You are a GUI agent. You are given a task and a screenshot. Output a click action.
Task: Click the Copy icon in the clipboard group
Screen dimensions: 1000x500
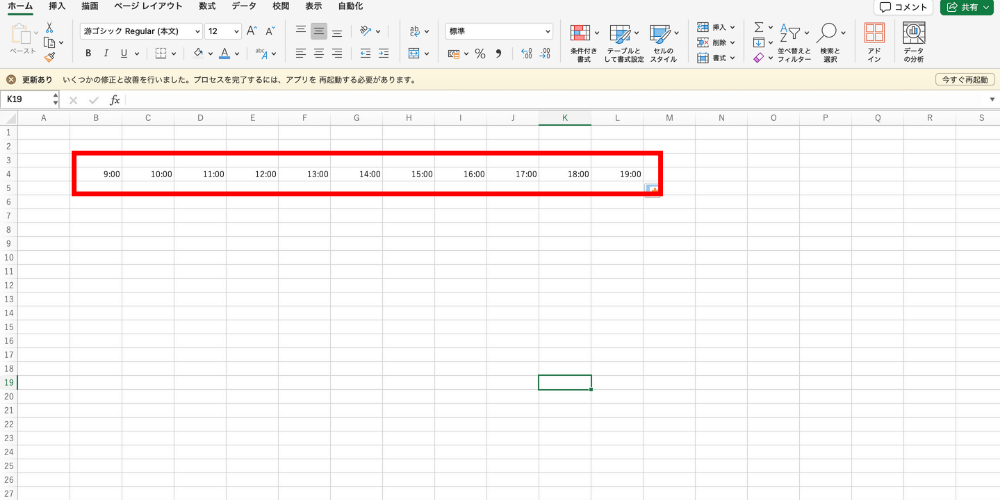(50, 43)
